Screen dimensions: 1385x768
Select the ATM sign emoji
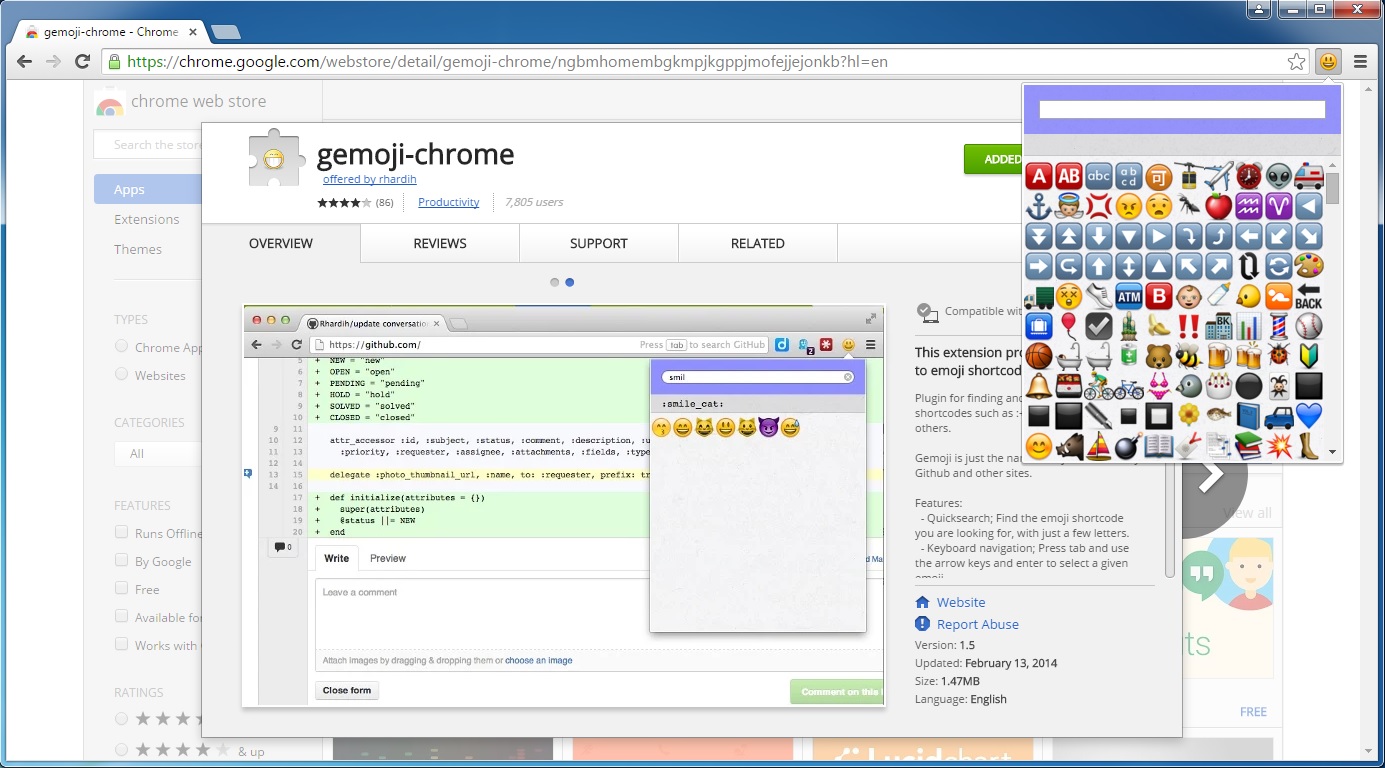(x=1129, y=296)
